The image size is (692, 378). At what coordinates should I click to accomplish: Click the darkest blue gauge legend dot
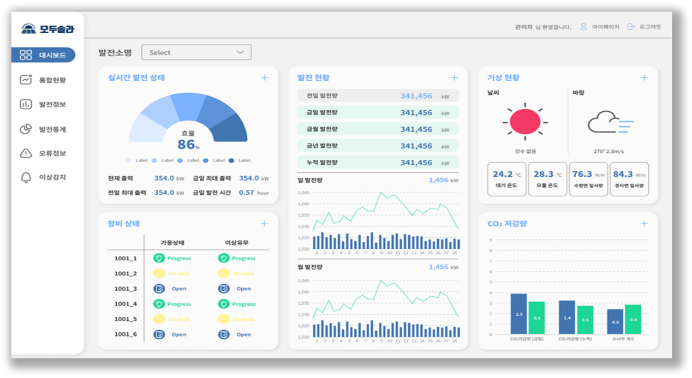click(x=231, y=161)
